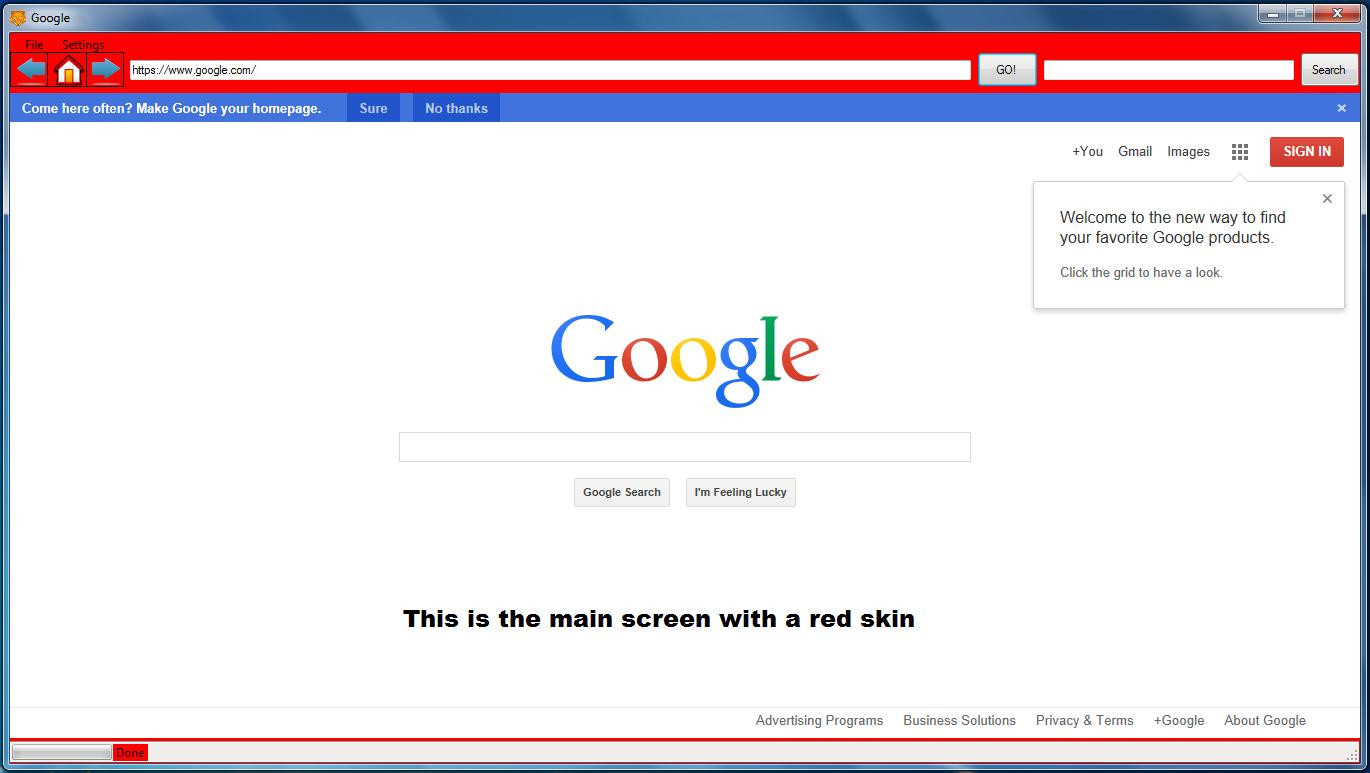Image resolution: width=1370 pixels, height=773 pixels.
Task: Click the red SIGN IN button
Action: point(1307,152)
